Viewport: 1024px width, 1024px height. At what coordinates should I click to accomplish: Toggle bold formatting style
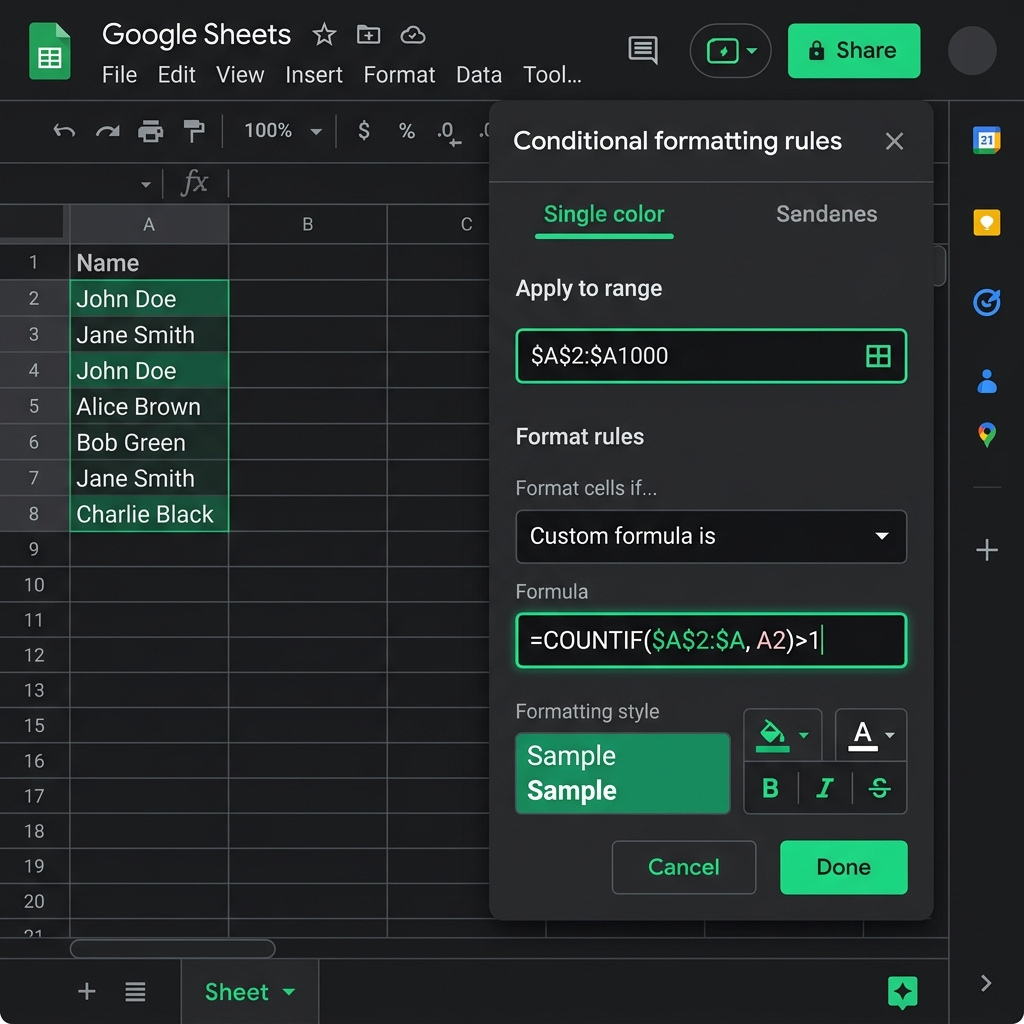(771, 788)
